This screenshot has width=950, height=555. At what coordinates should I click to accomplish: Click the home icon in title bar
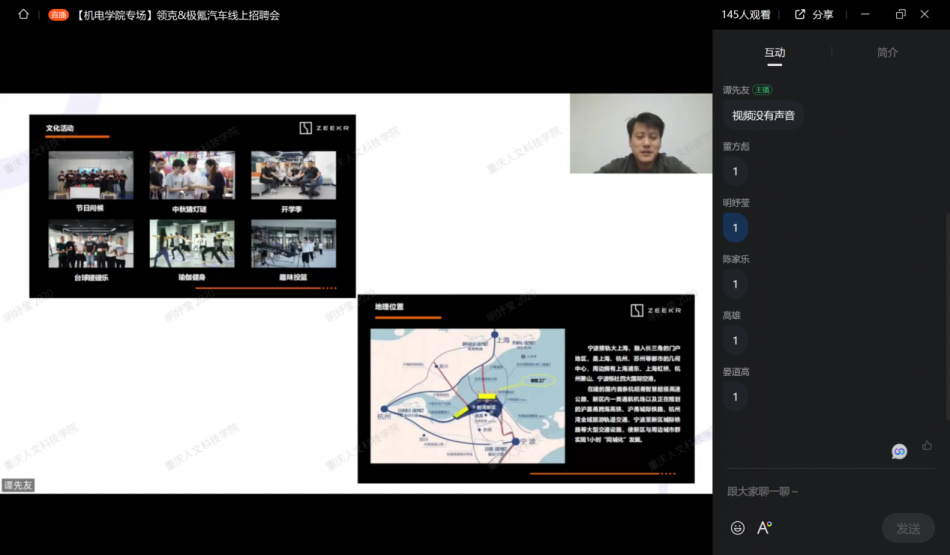23,15
